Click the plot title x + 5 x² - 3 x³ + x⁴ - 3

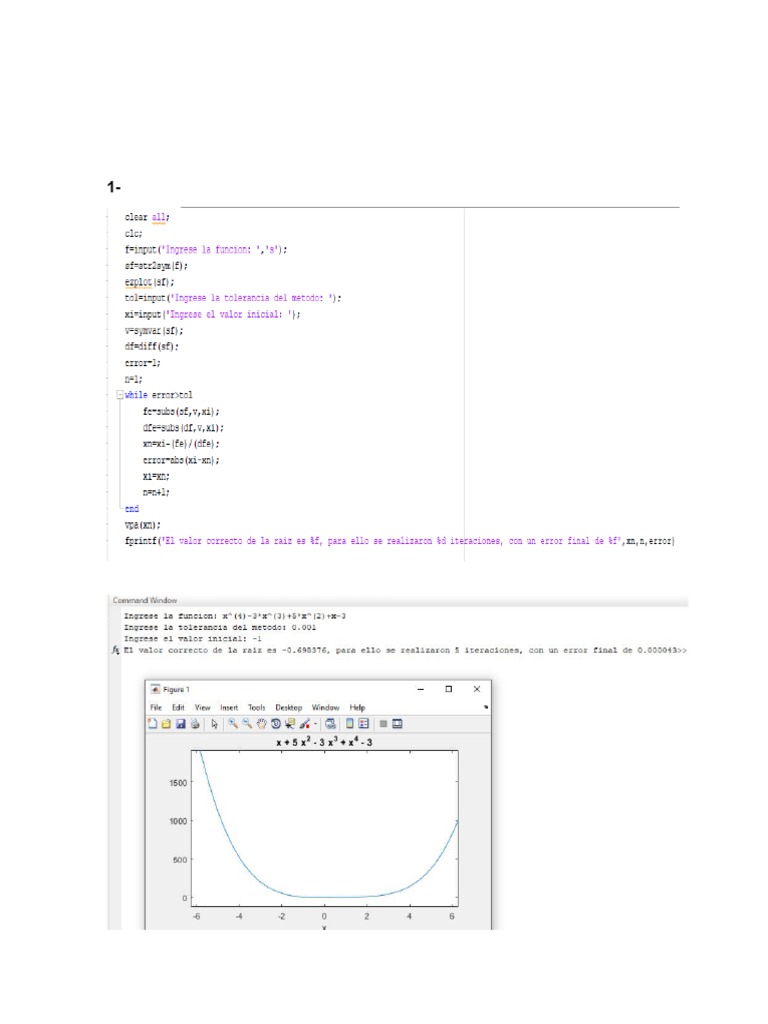(324, 742)
